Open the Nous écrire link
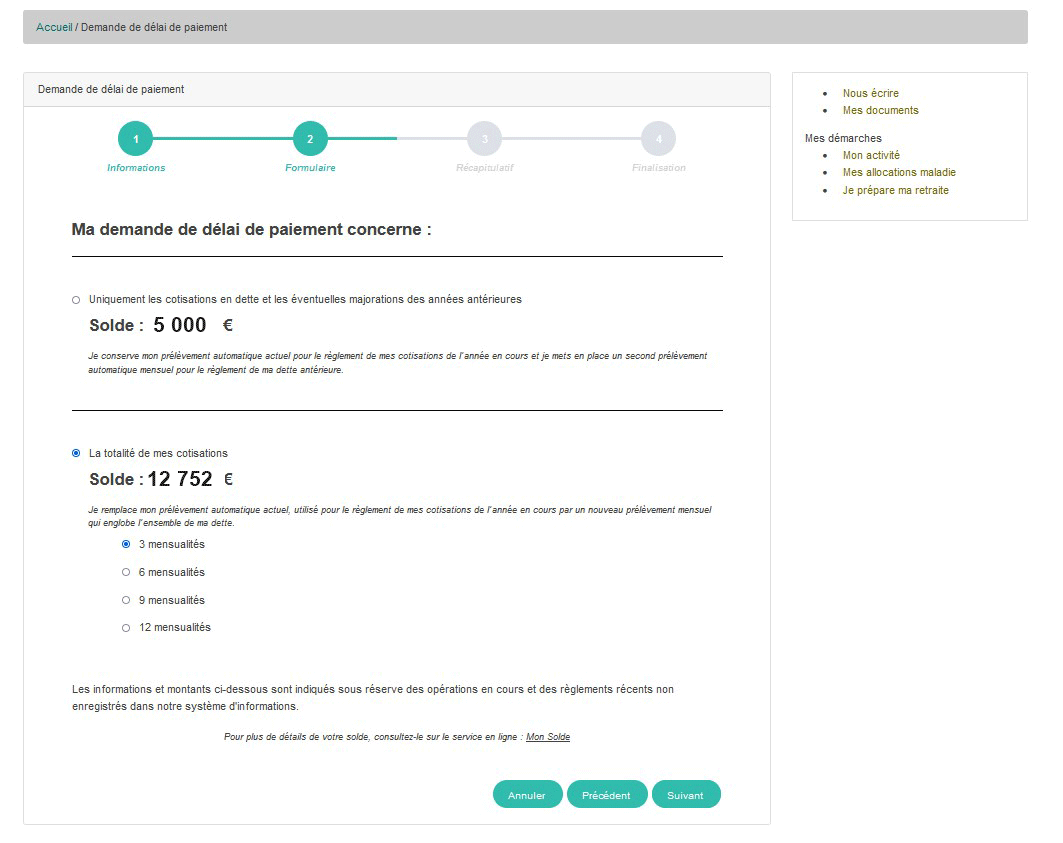 (870, 93)
